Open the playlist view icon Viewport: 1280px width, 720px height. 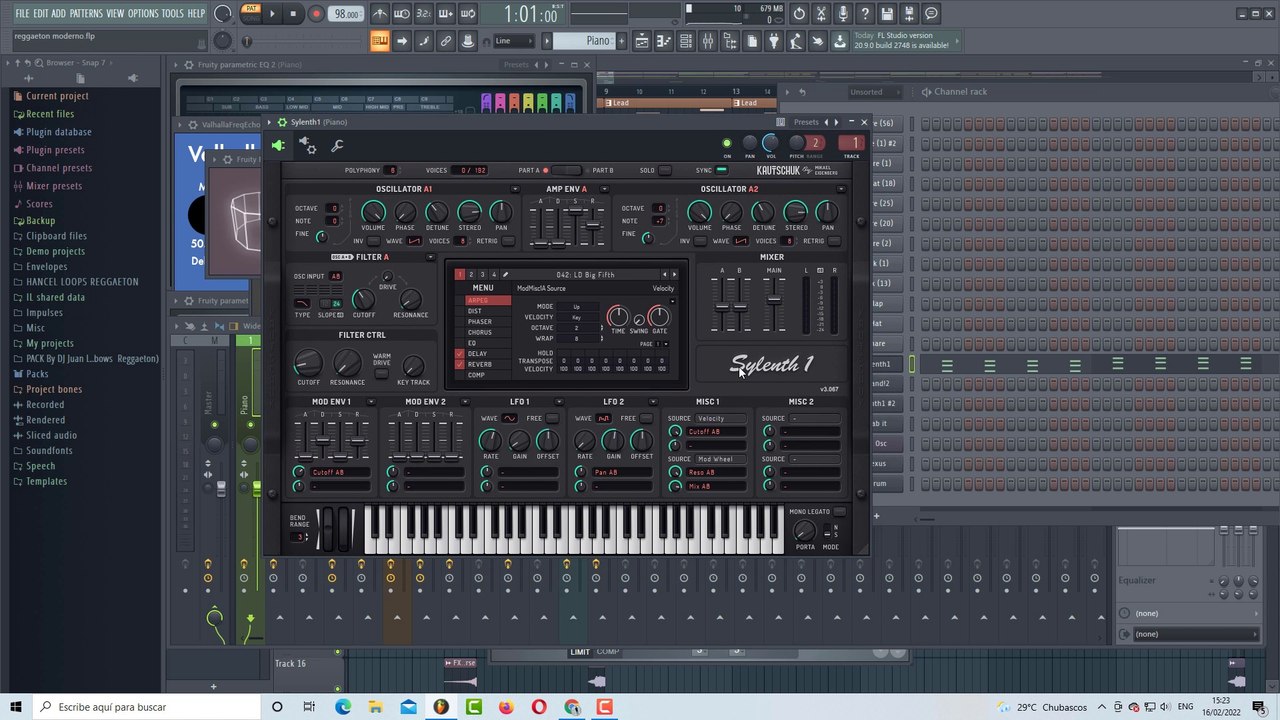tap(642, 41)
